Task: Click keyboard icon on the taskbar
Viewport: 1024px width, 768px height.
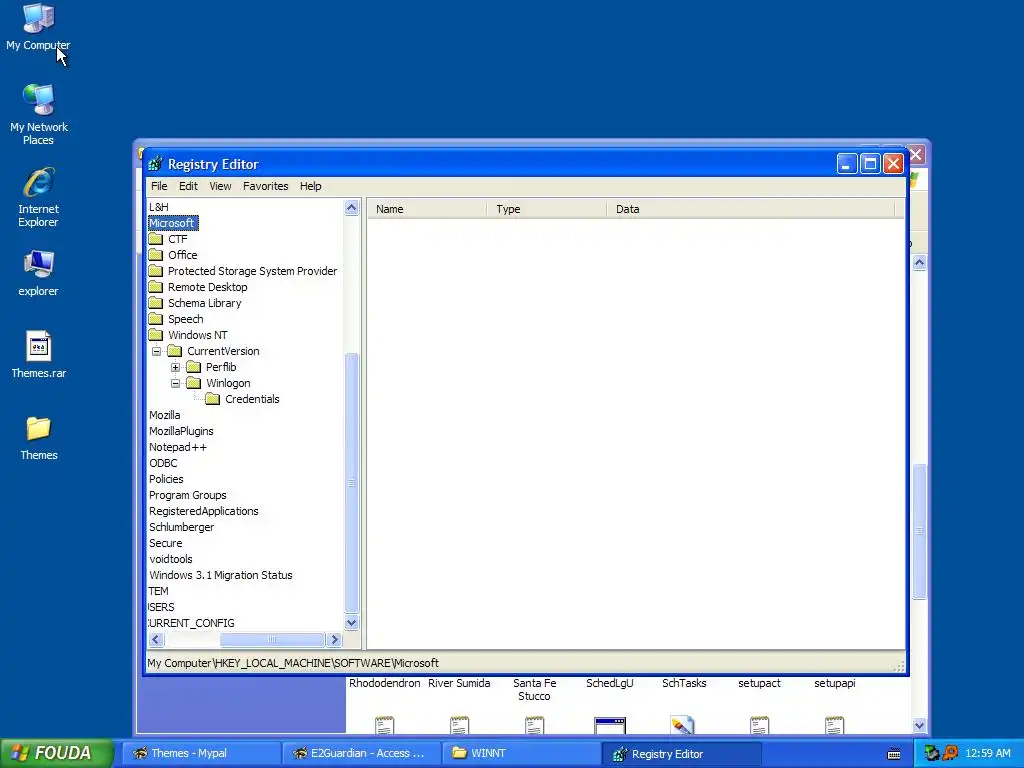Action: tap(894, 754)
